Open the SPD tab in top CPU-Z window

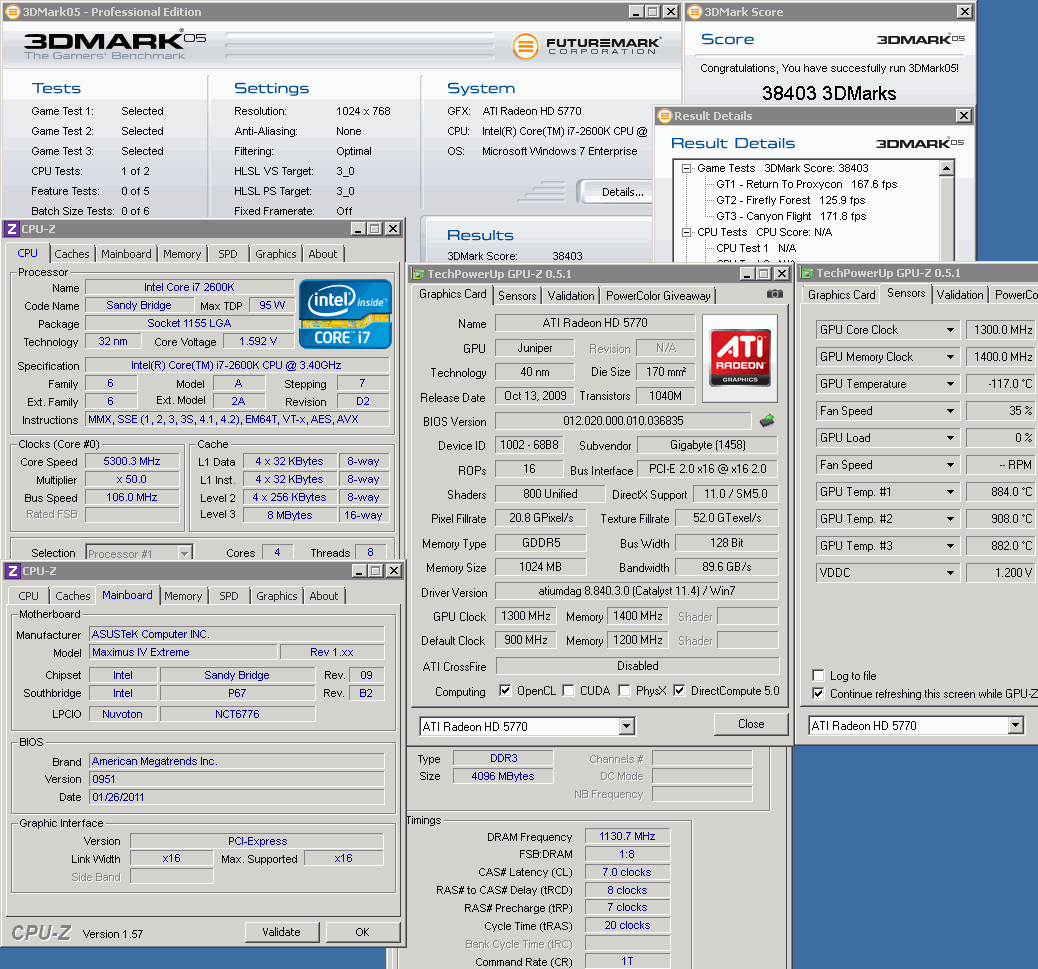(x=228, y=254)
